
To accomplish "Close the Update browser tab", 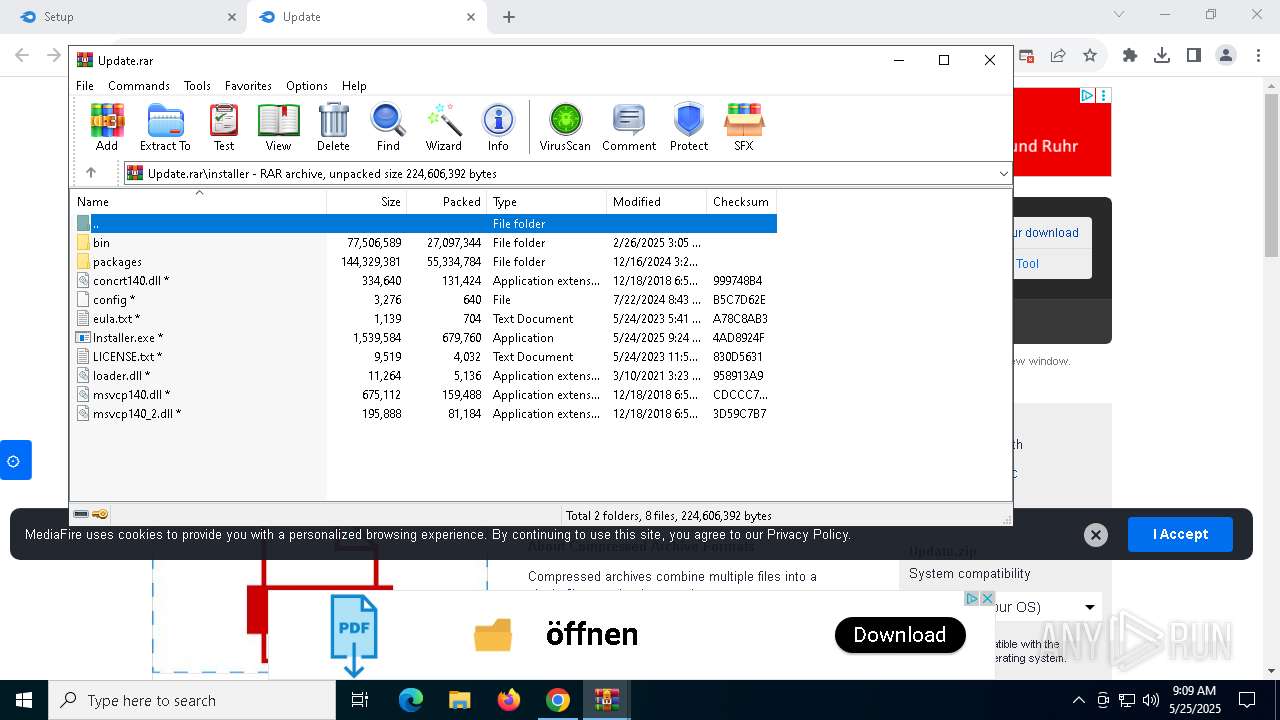I will click(x=471, y=17).
